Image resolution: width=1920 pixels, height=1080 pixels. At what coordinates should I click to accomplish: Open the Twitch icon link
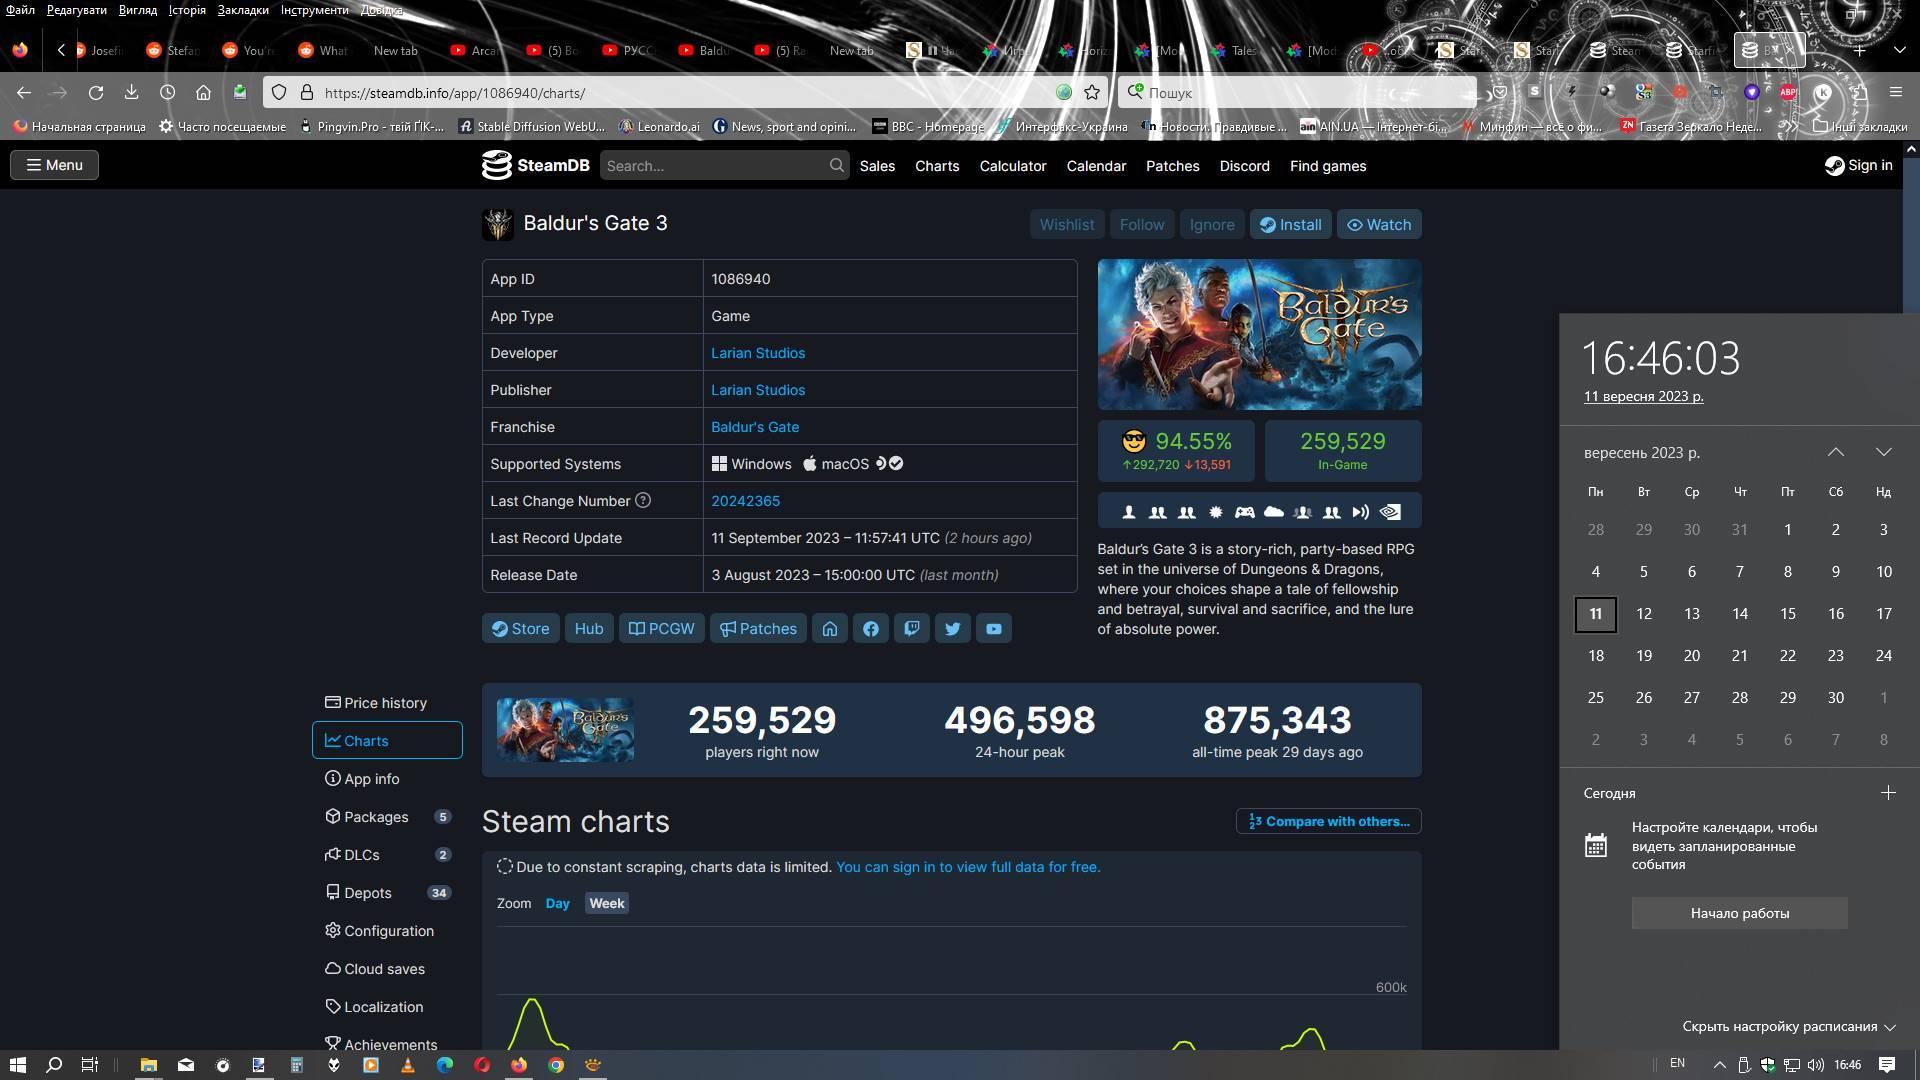pyautogui.click(x=912, y=629)
